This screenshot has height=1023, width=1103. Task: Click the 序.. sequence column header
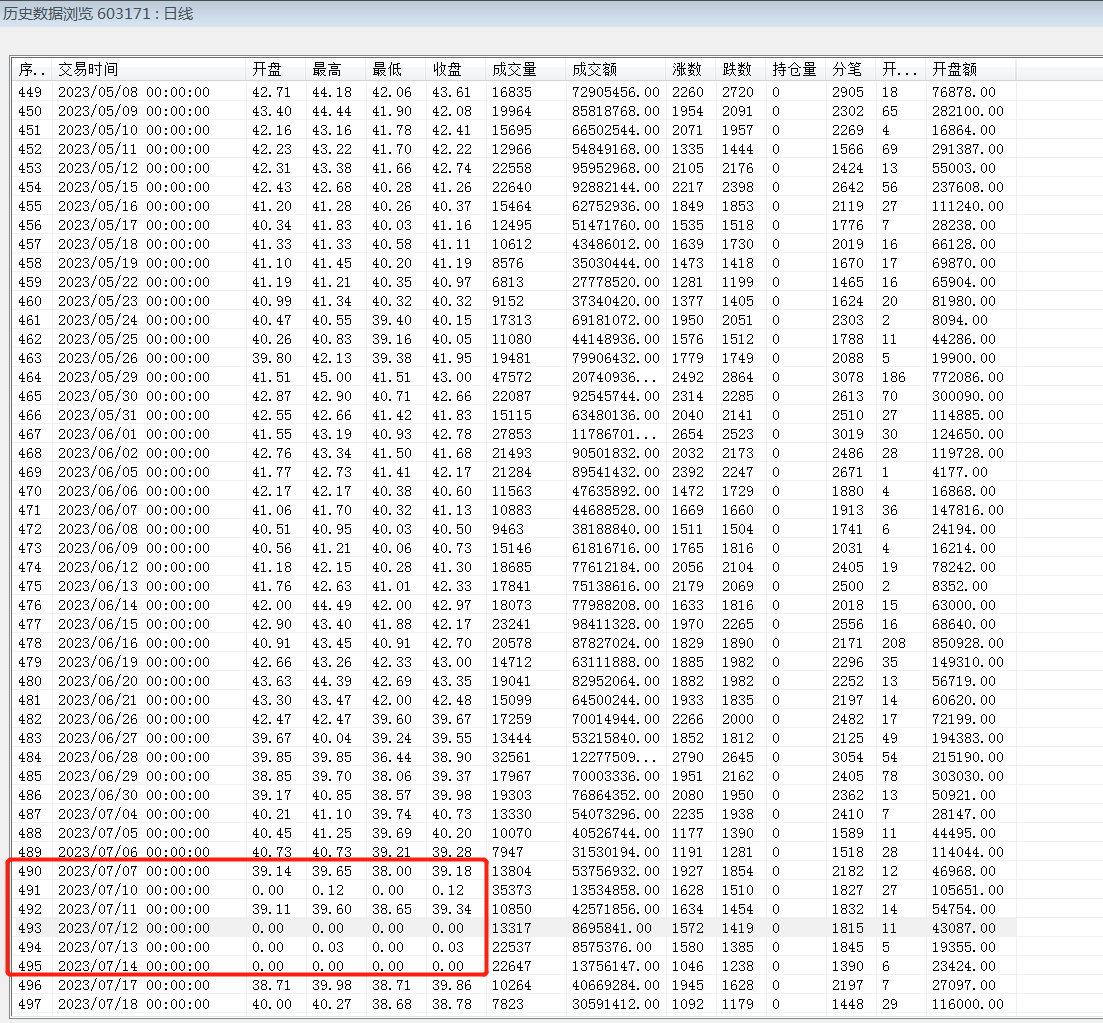click(32, 70)
